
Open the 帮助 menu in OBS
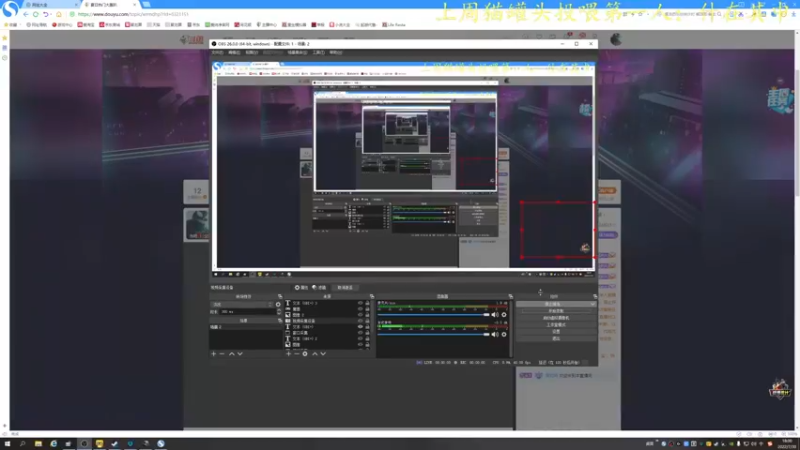pyautogui.click(x=335, y=53)
